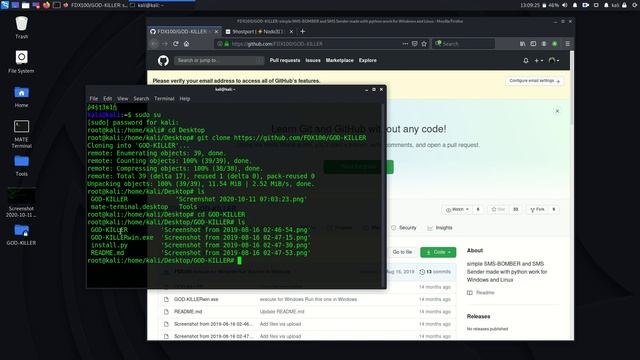Click the power icon in top panel
The image size is (640, 360).
pyautogui.click(x=635, y=5)
